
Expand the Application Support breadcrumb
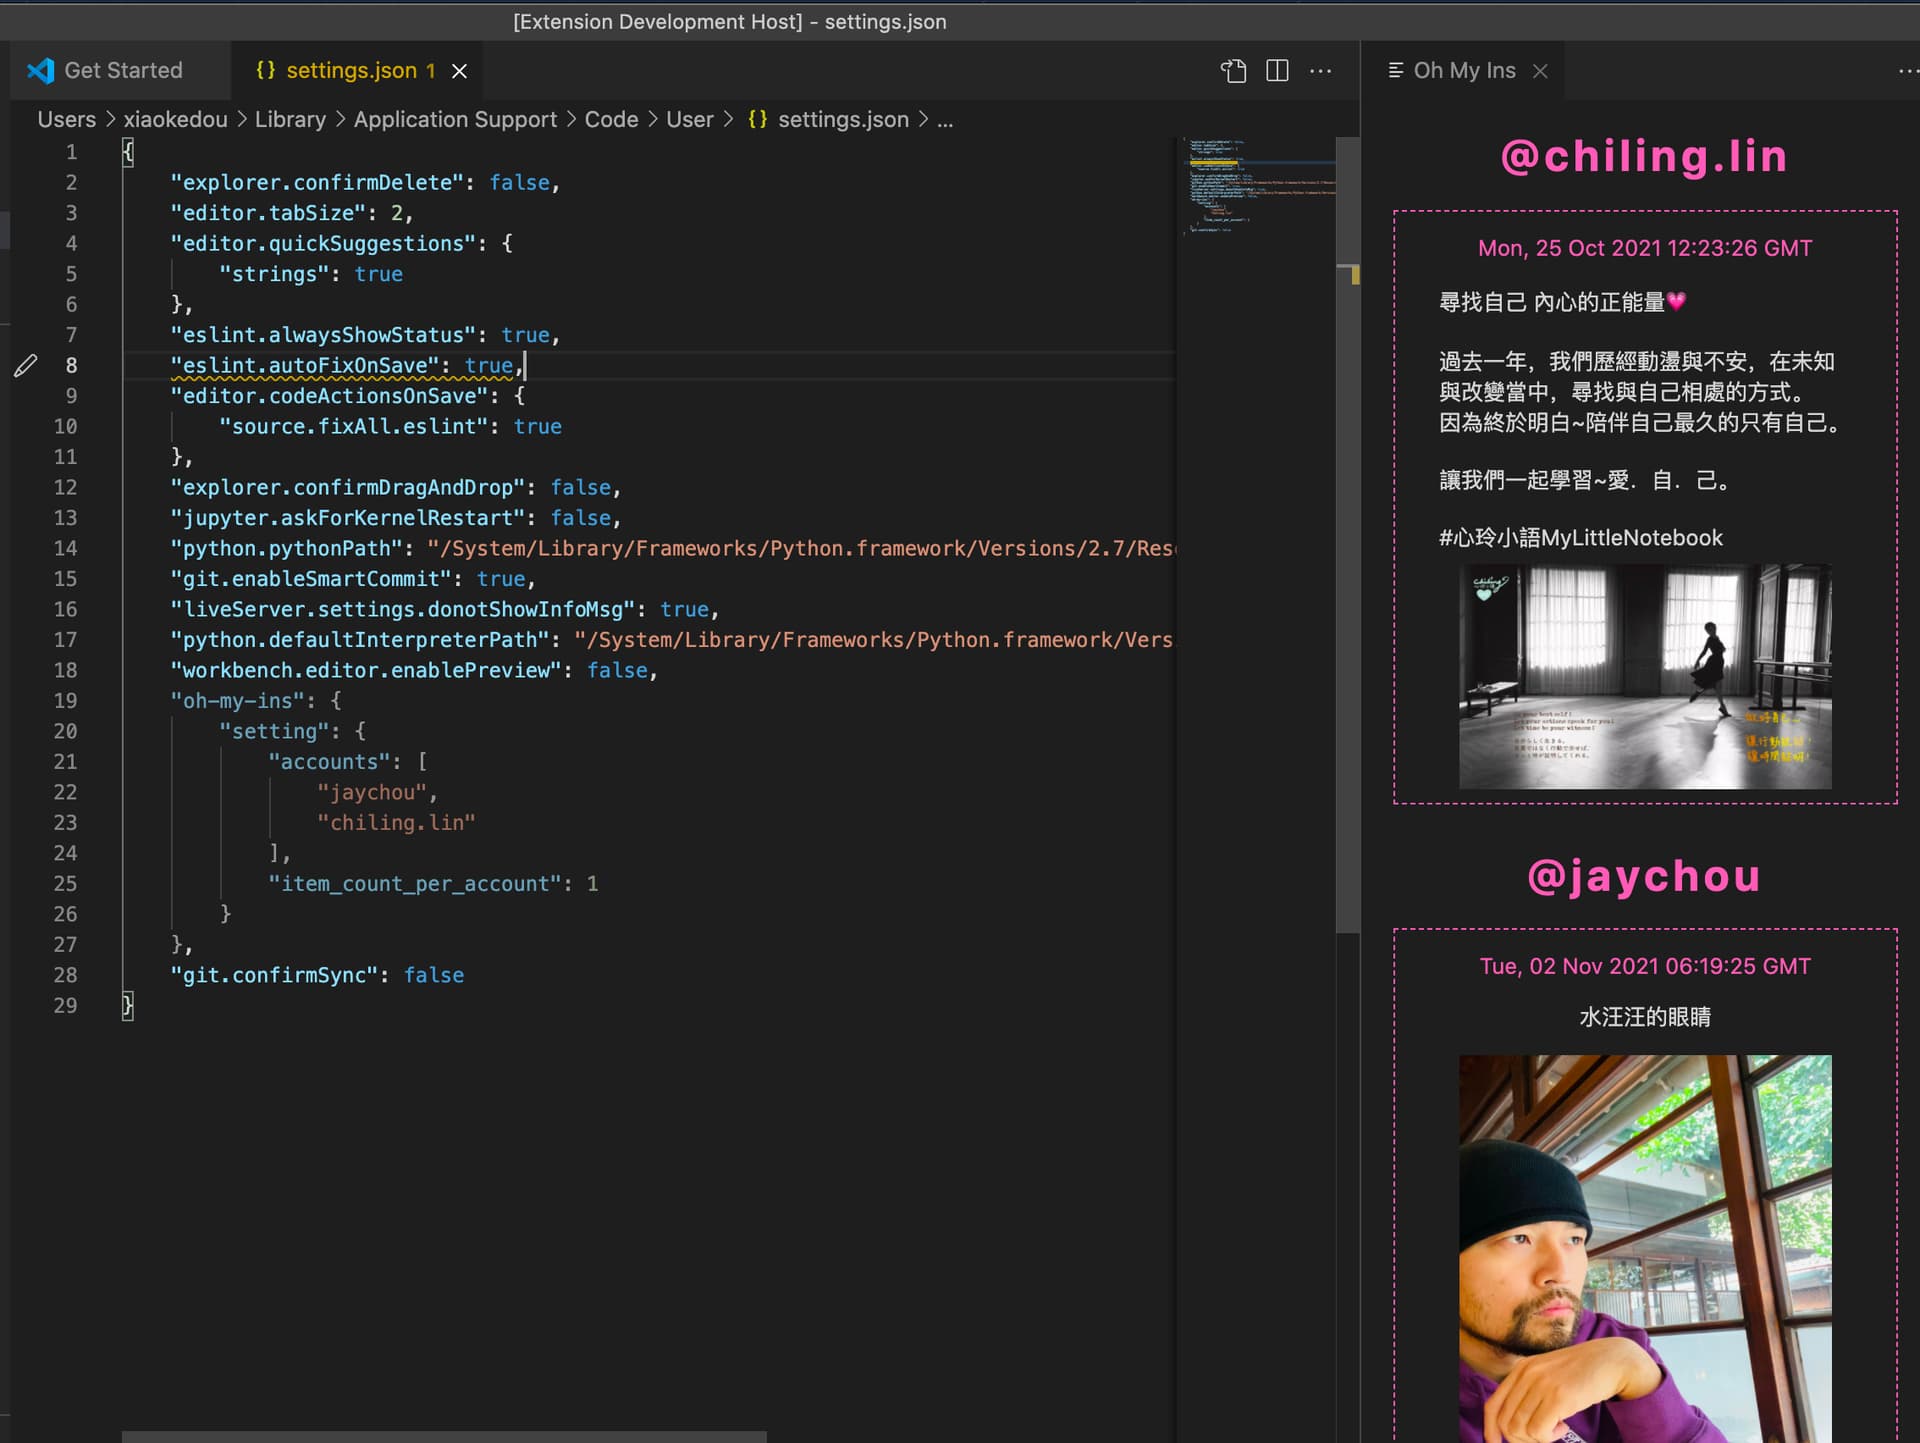point(455,120)
